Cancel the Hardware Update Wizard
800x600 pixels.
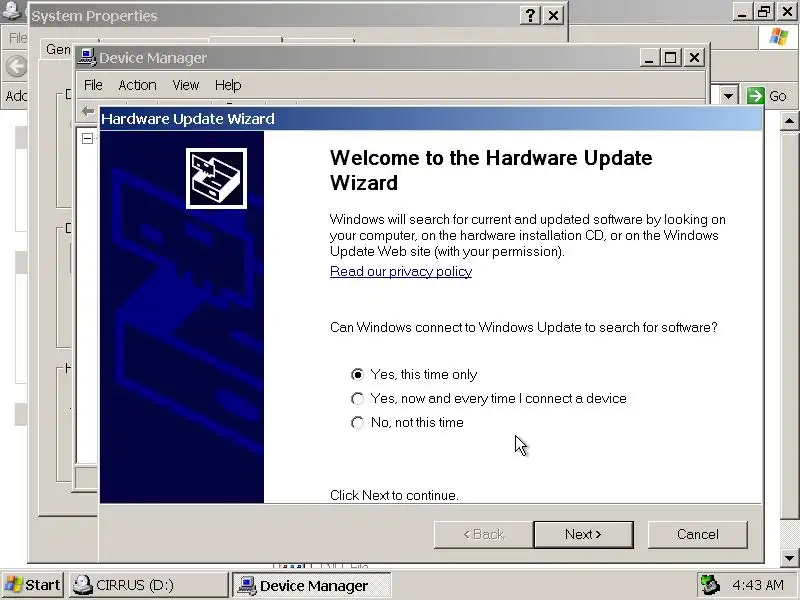point(697,534)
